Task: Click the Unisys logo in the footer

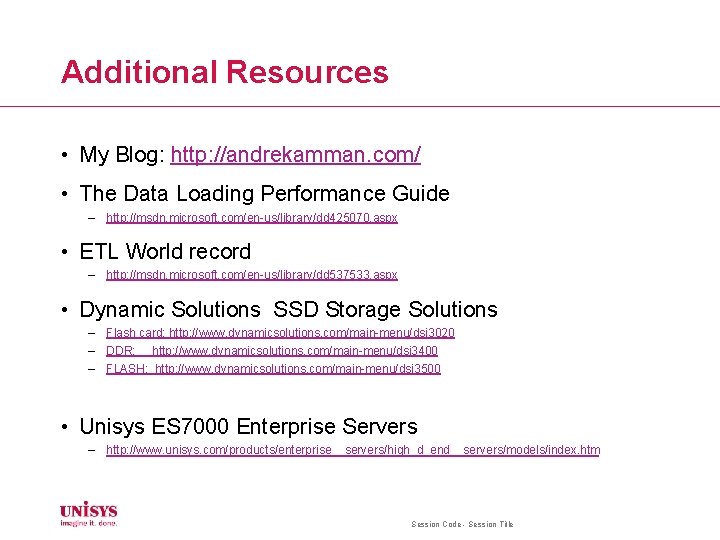Action: 89,514
